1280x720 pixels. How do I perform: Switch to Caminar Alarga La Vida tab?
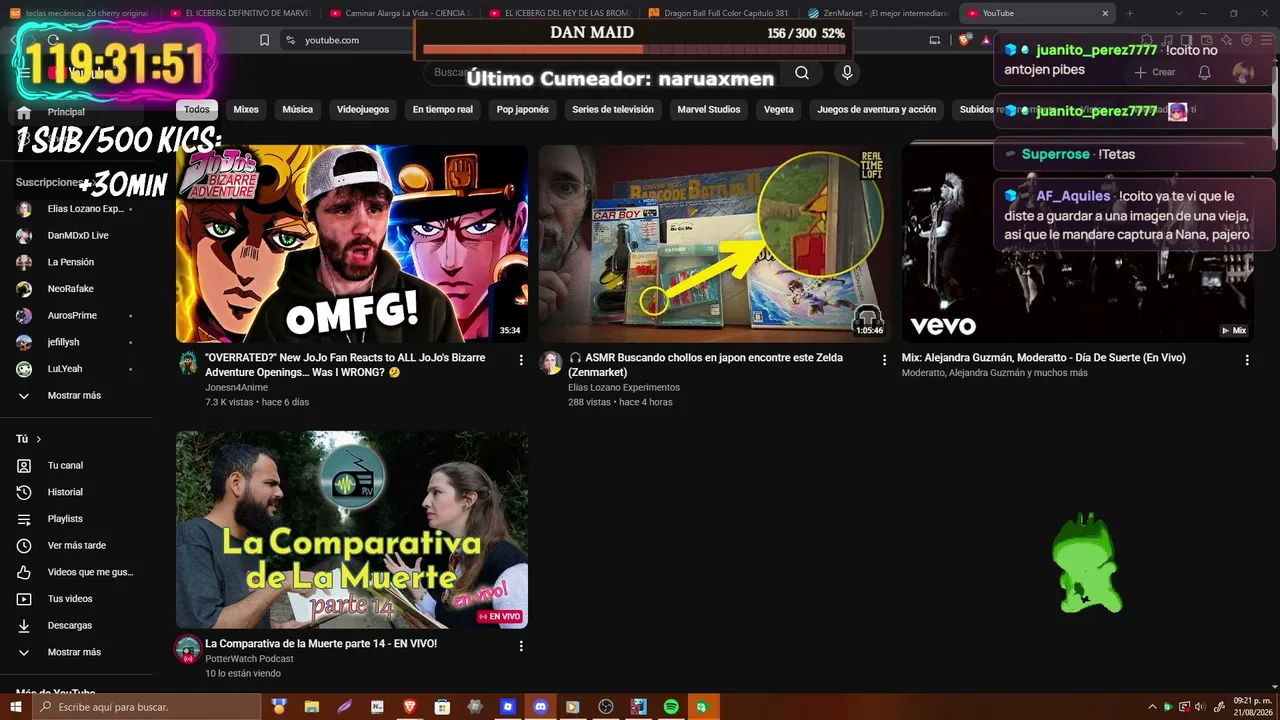402,13
